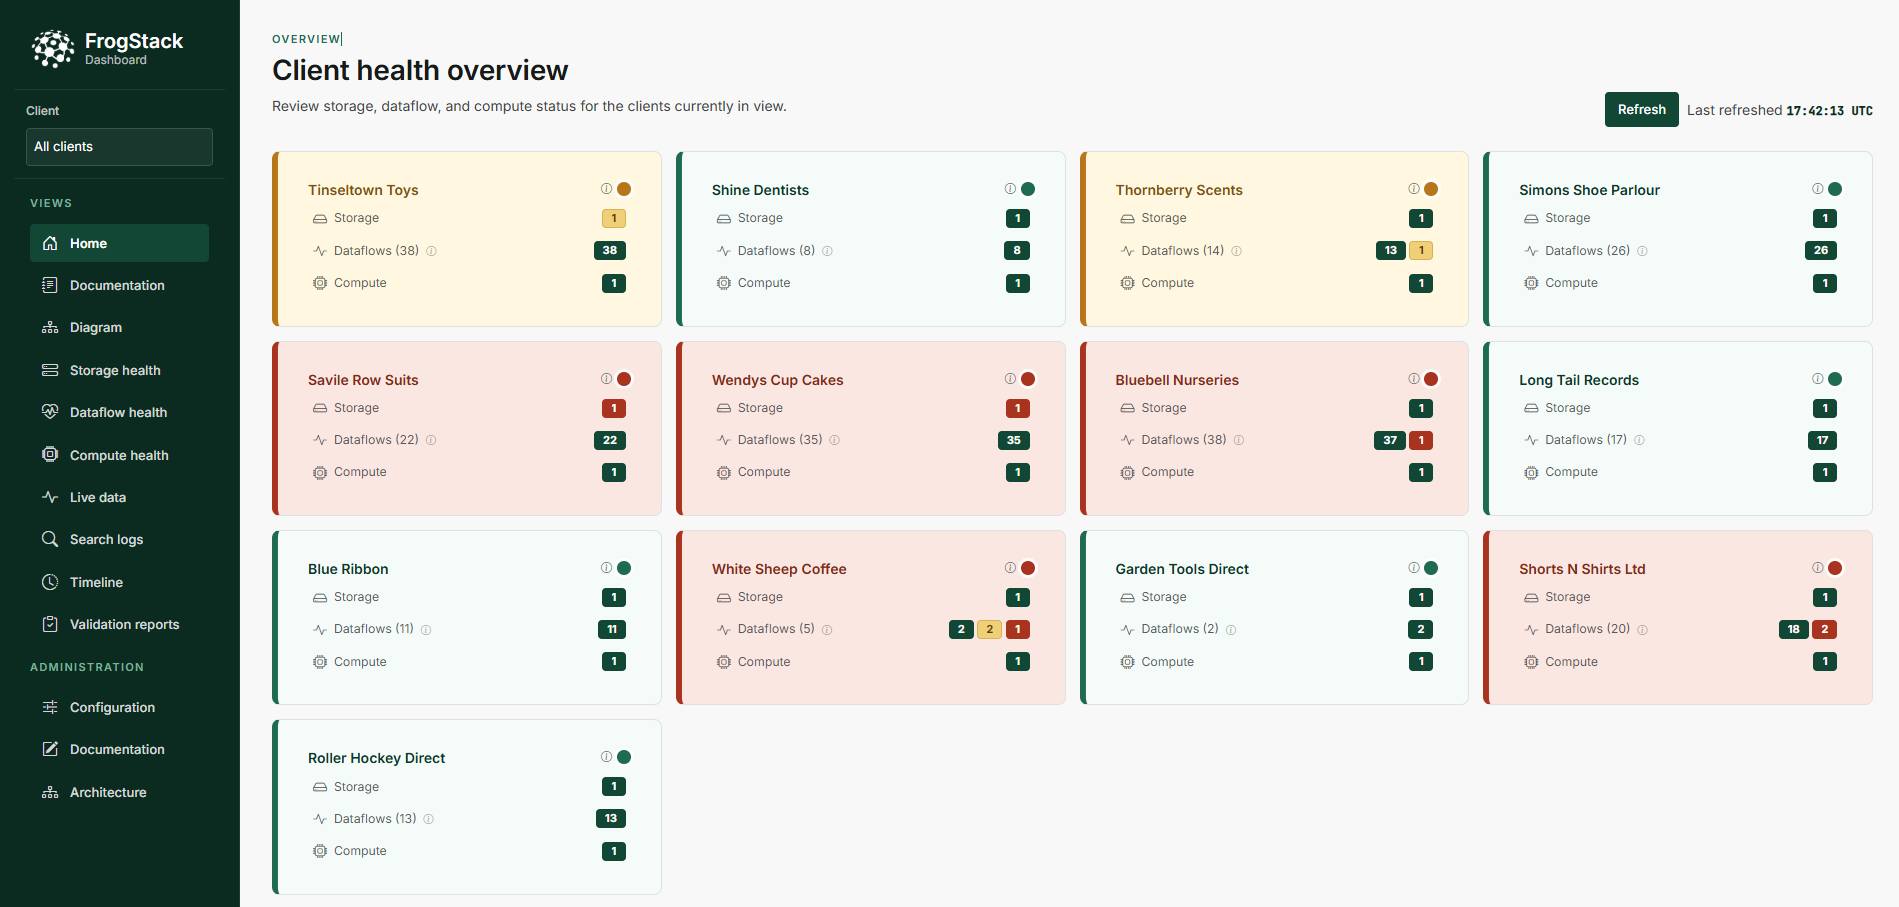Click info icon next to Dataflows (38) in Tinseltown Toys
1899x907 pixels.
(432, 251)
